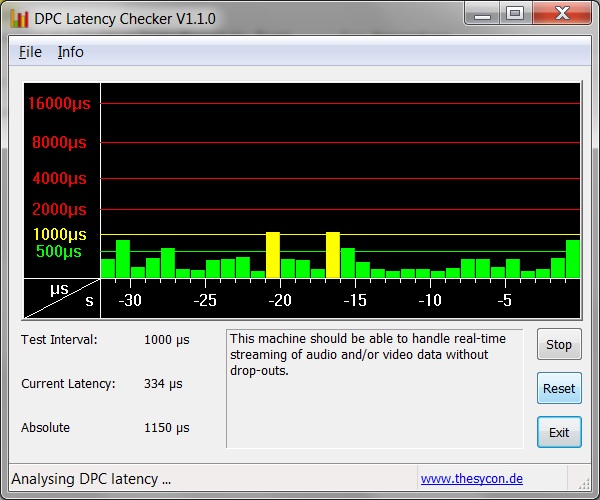
Task: Click the yellow 1000µs scale label
Action: coord(60,234)
